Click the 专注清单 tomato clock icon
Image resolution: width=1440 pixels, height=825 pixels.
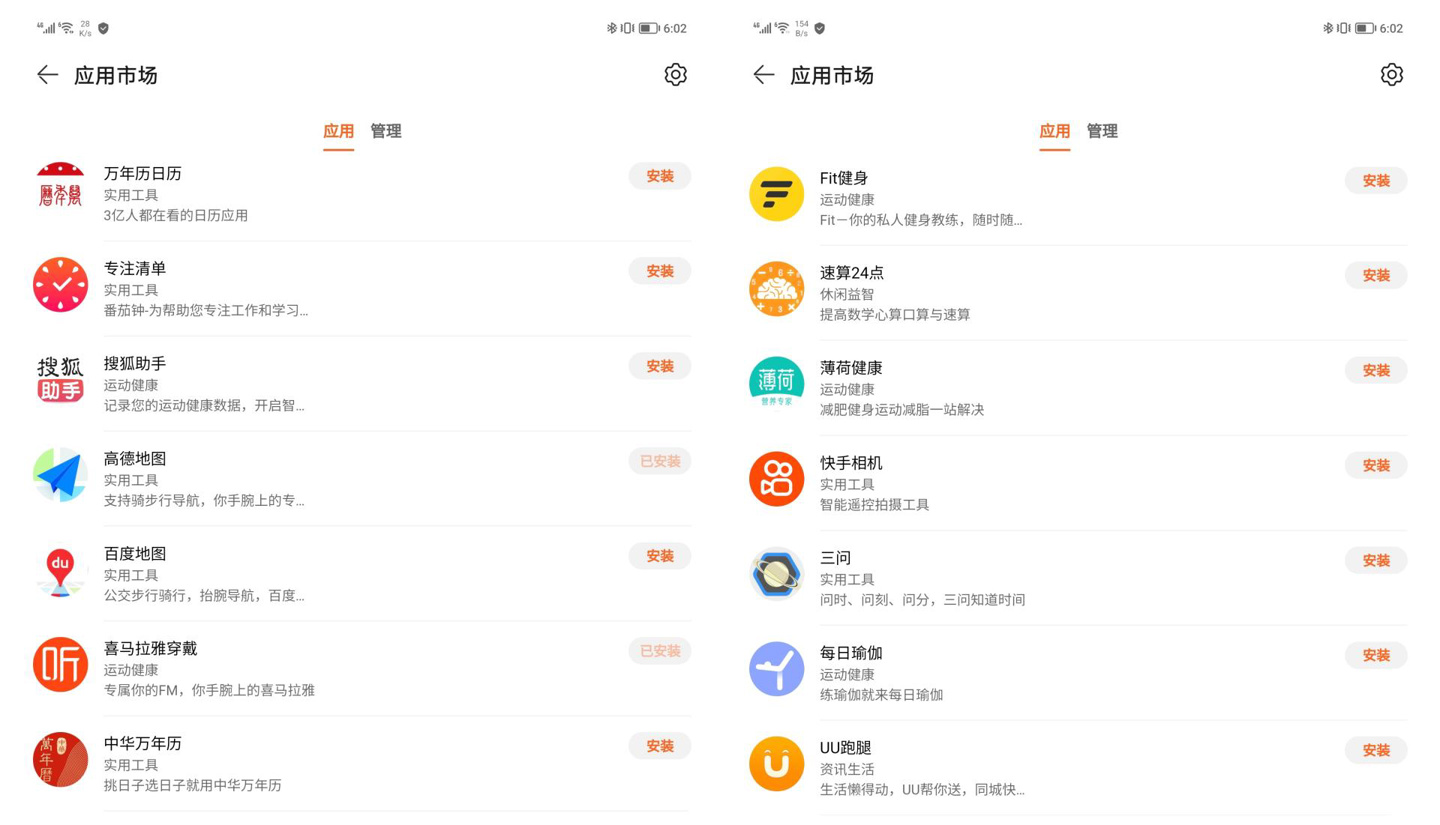pos(60,285)
